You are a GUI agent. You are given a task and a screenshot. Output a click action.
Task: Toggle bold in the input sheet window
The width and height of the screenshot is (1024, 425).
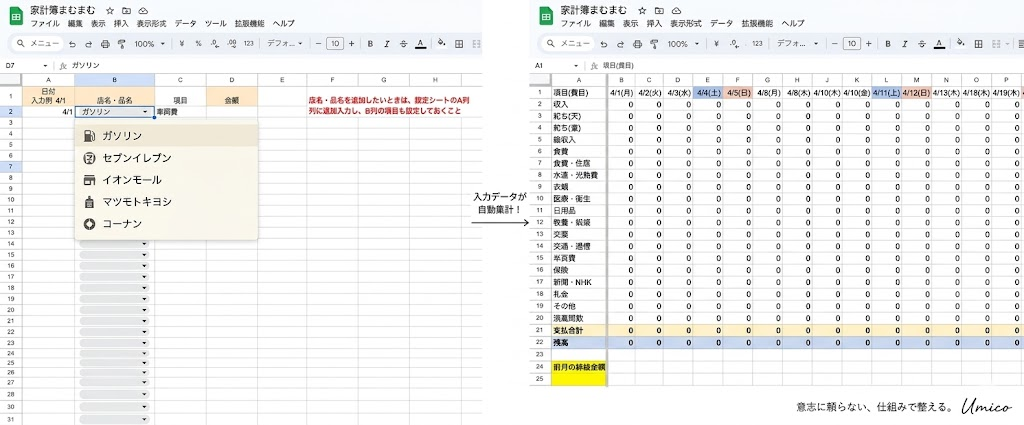pyautogui.click(x=370, y=44)
